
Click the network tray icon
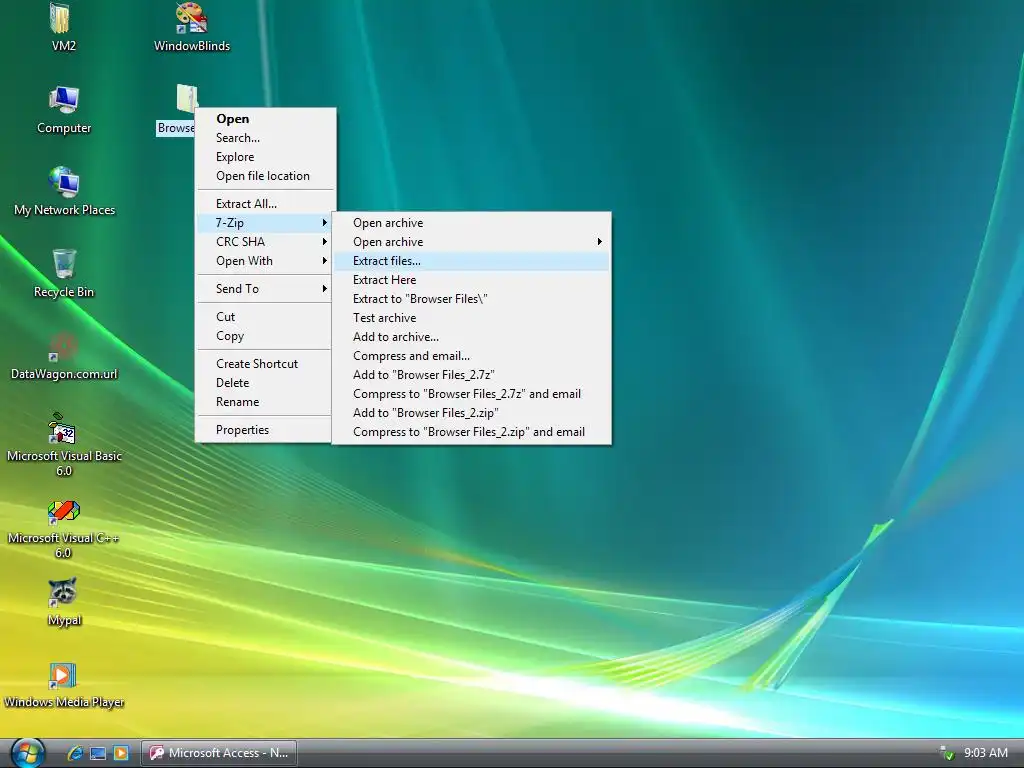945,753
